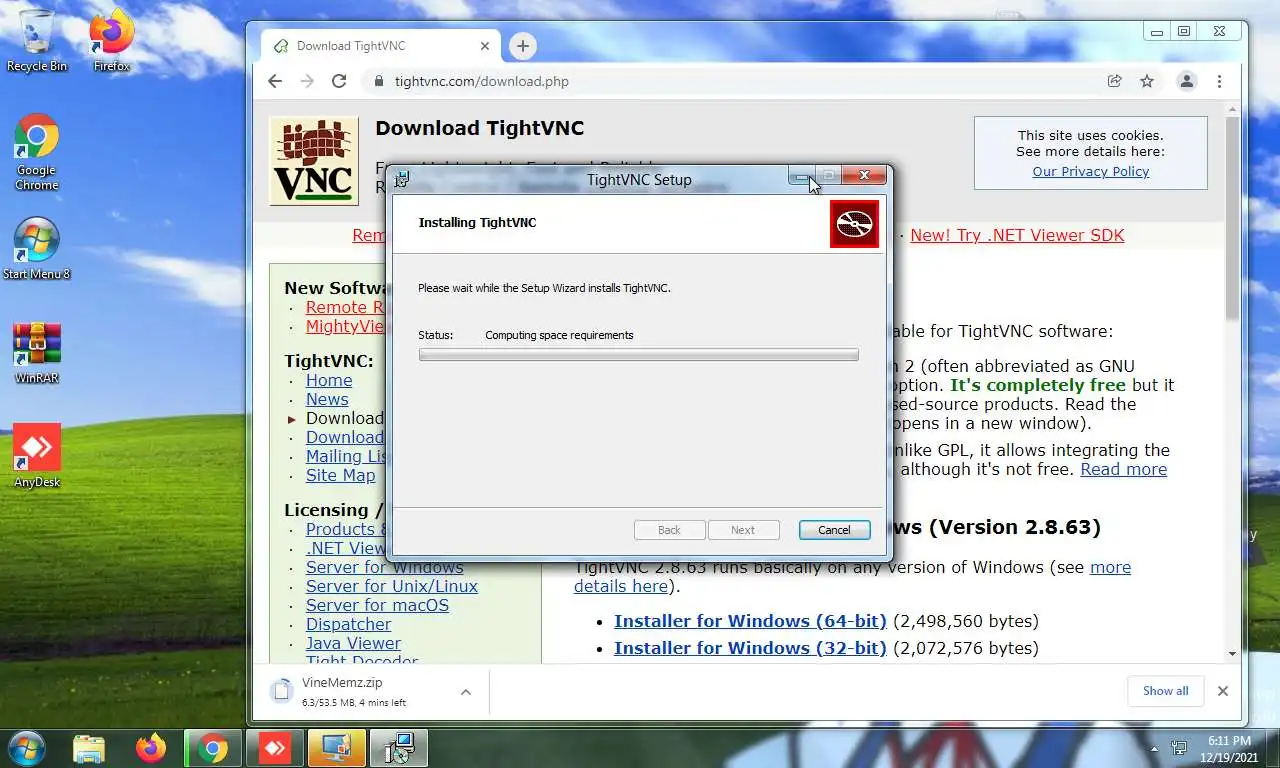Image resolution: width=1280 pixels, height=768 pixels.
Task: Show hidden system tray icons
Action: pos(1155,748)
